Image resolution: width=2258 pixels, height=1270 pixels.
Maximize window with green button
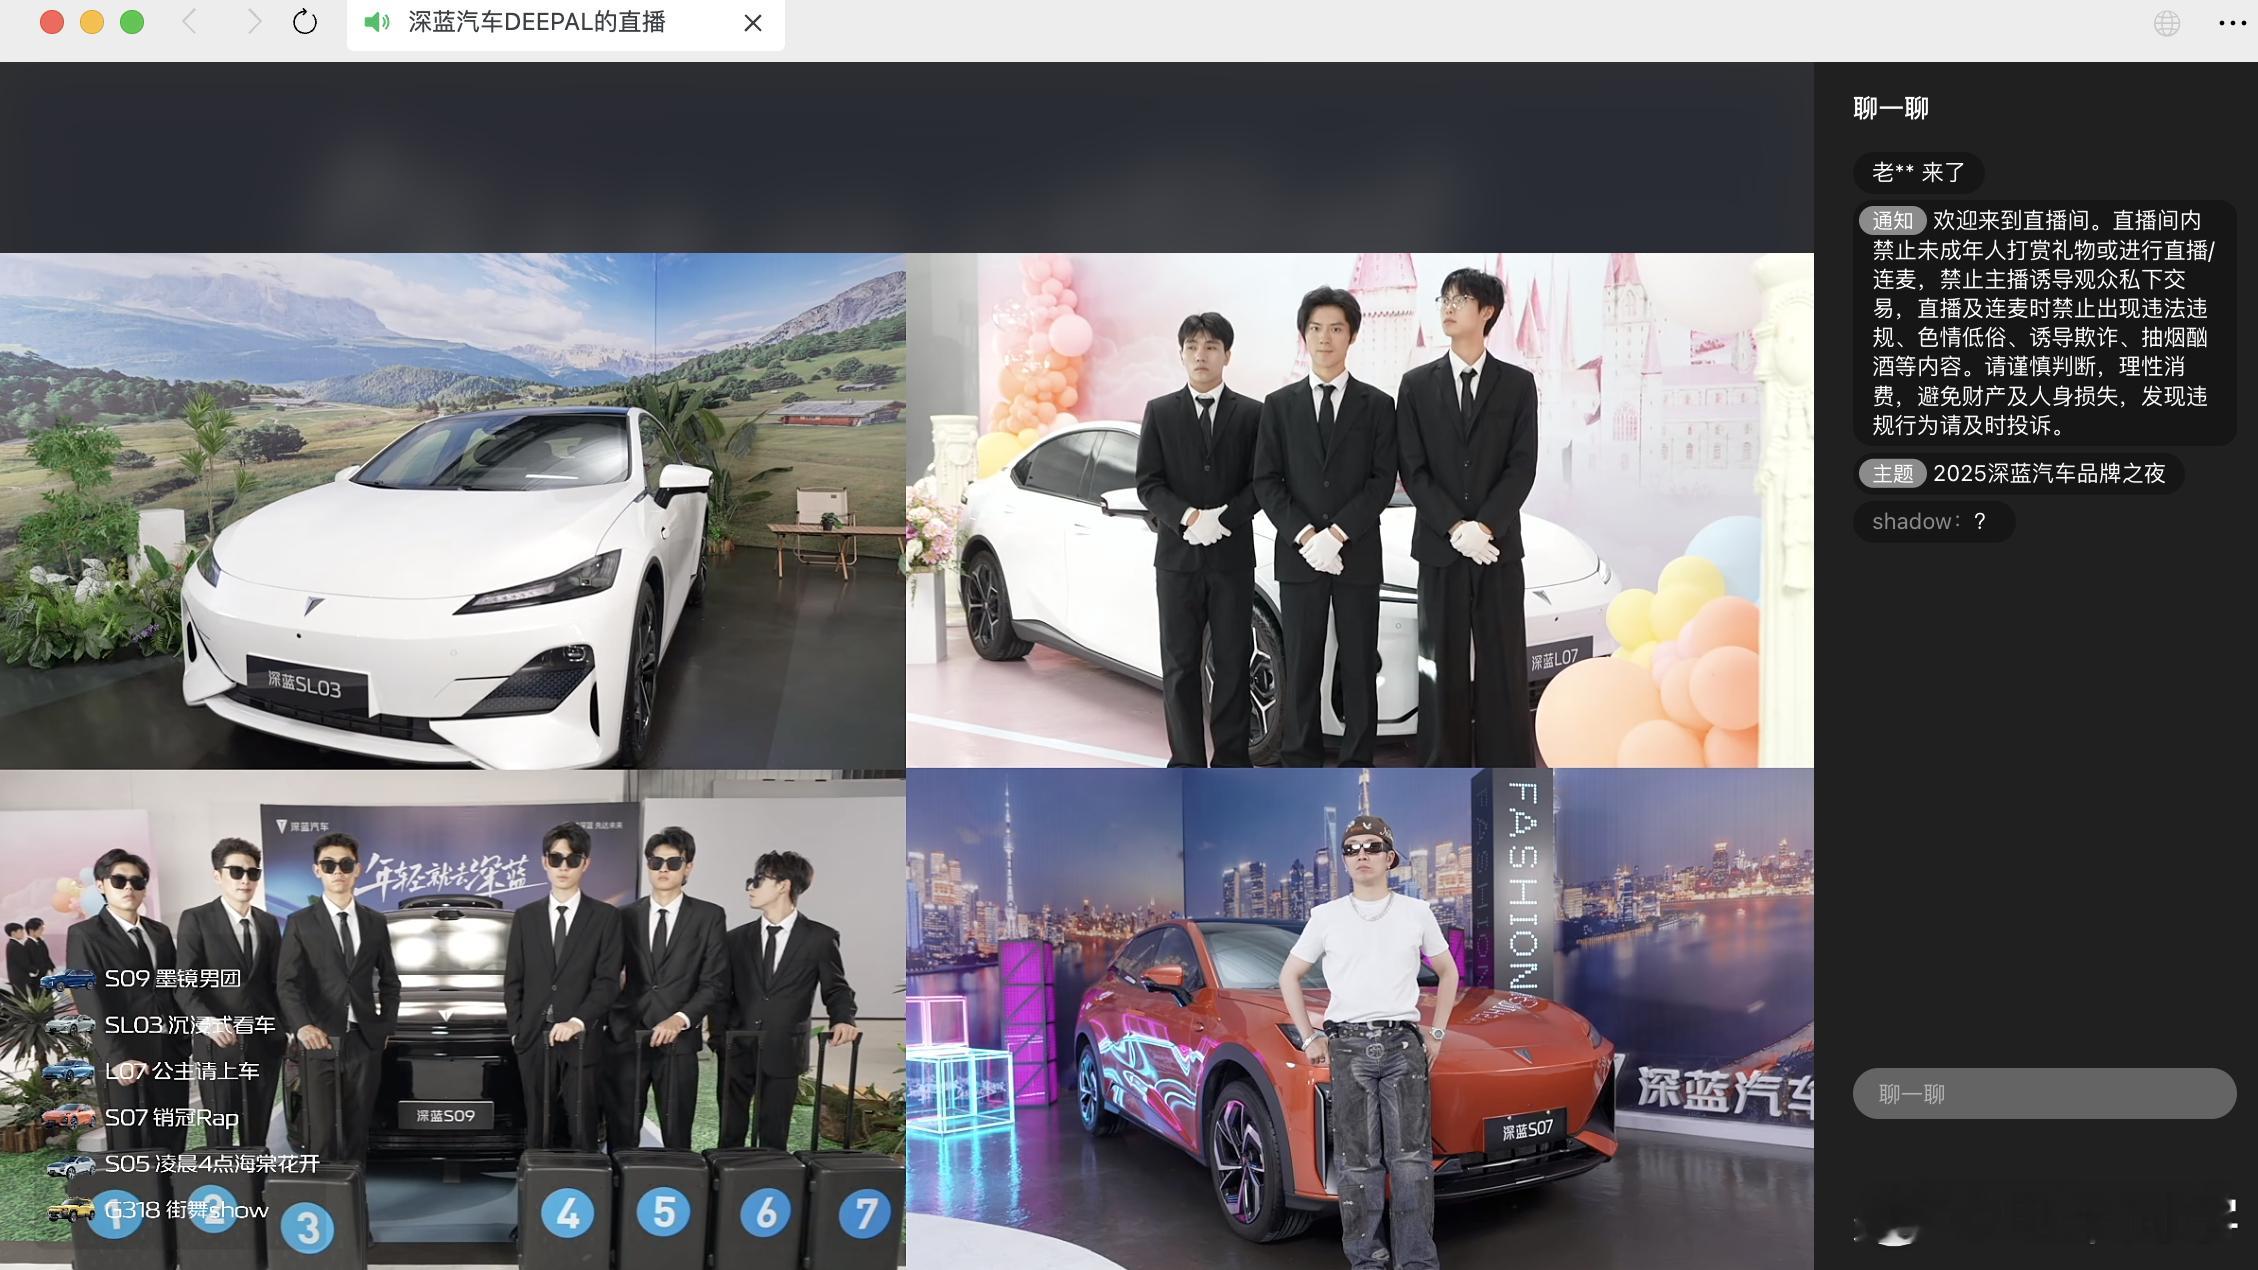(x=132, y=22)
